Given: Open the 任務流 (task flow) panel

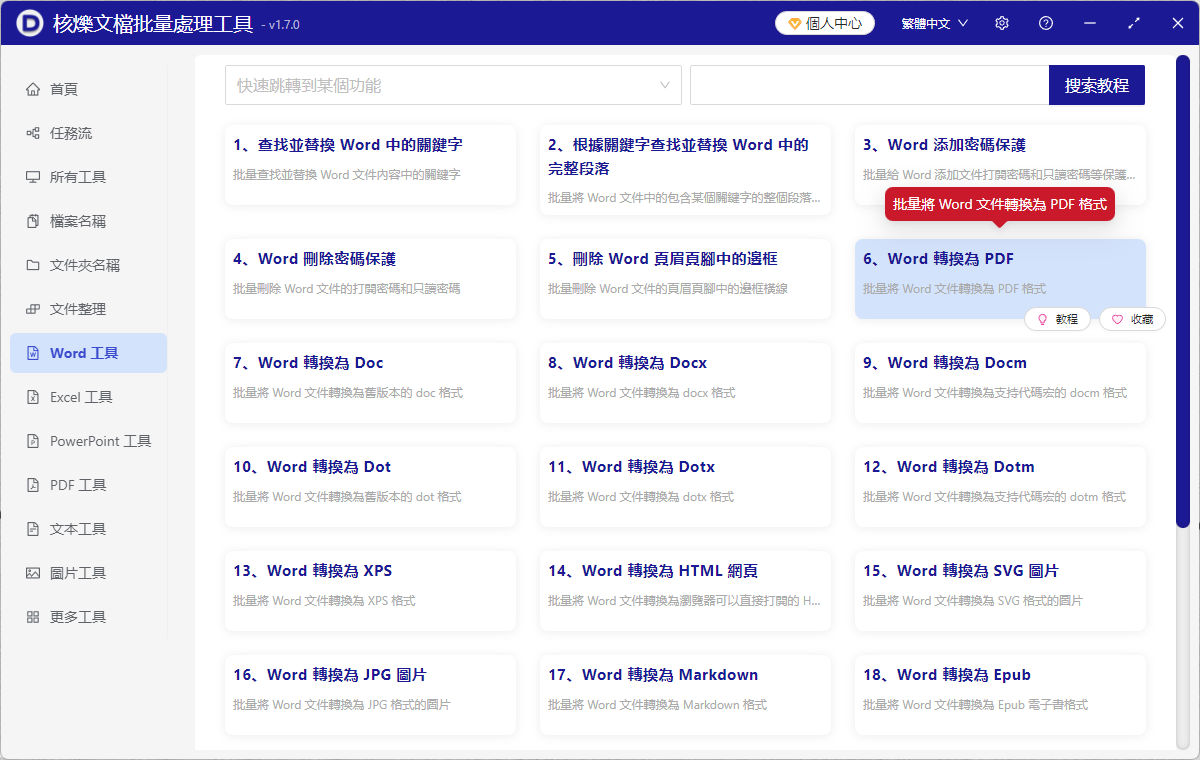Looking at the screenshot, I should pos(88,132).
